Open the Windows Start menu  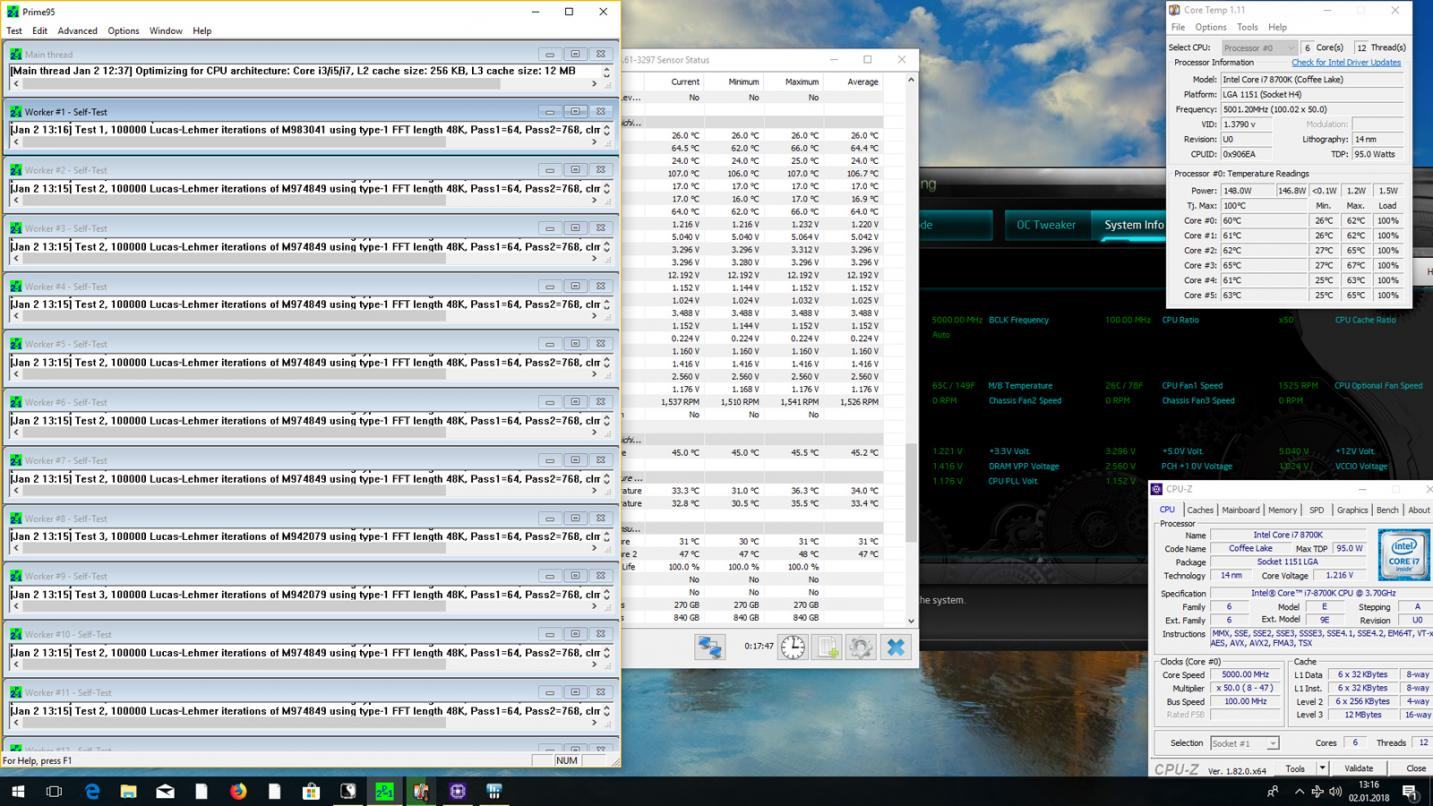click(17, 791)
